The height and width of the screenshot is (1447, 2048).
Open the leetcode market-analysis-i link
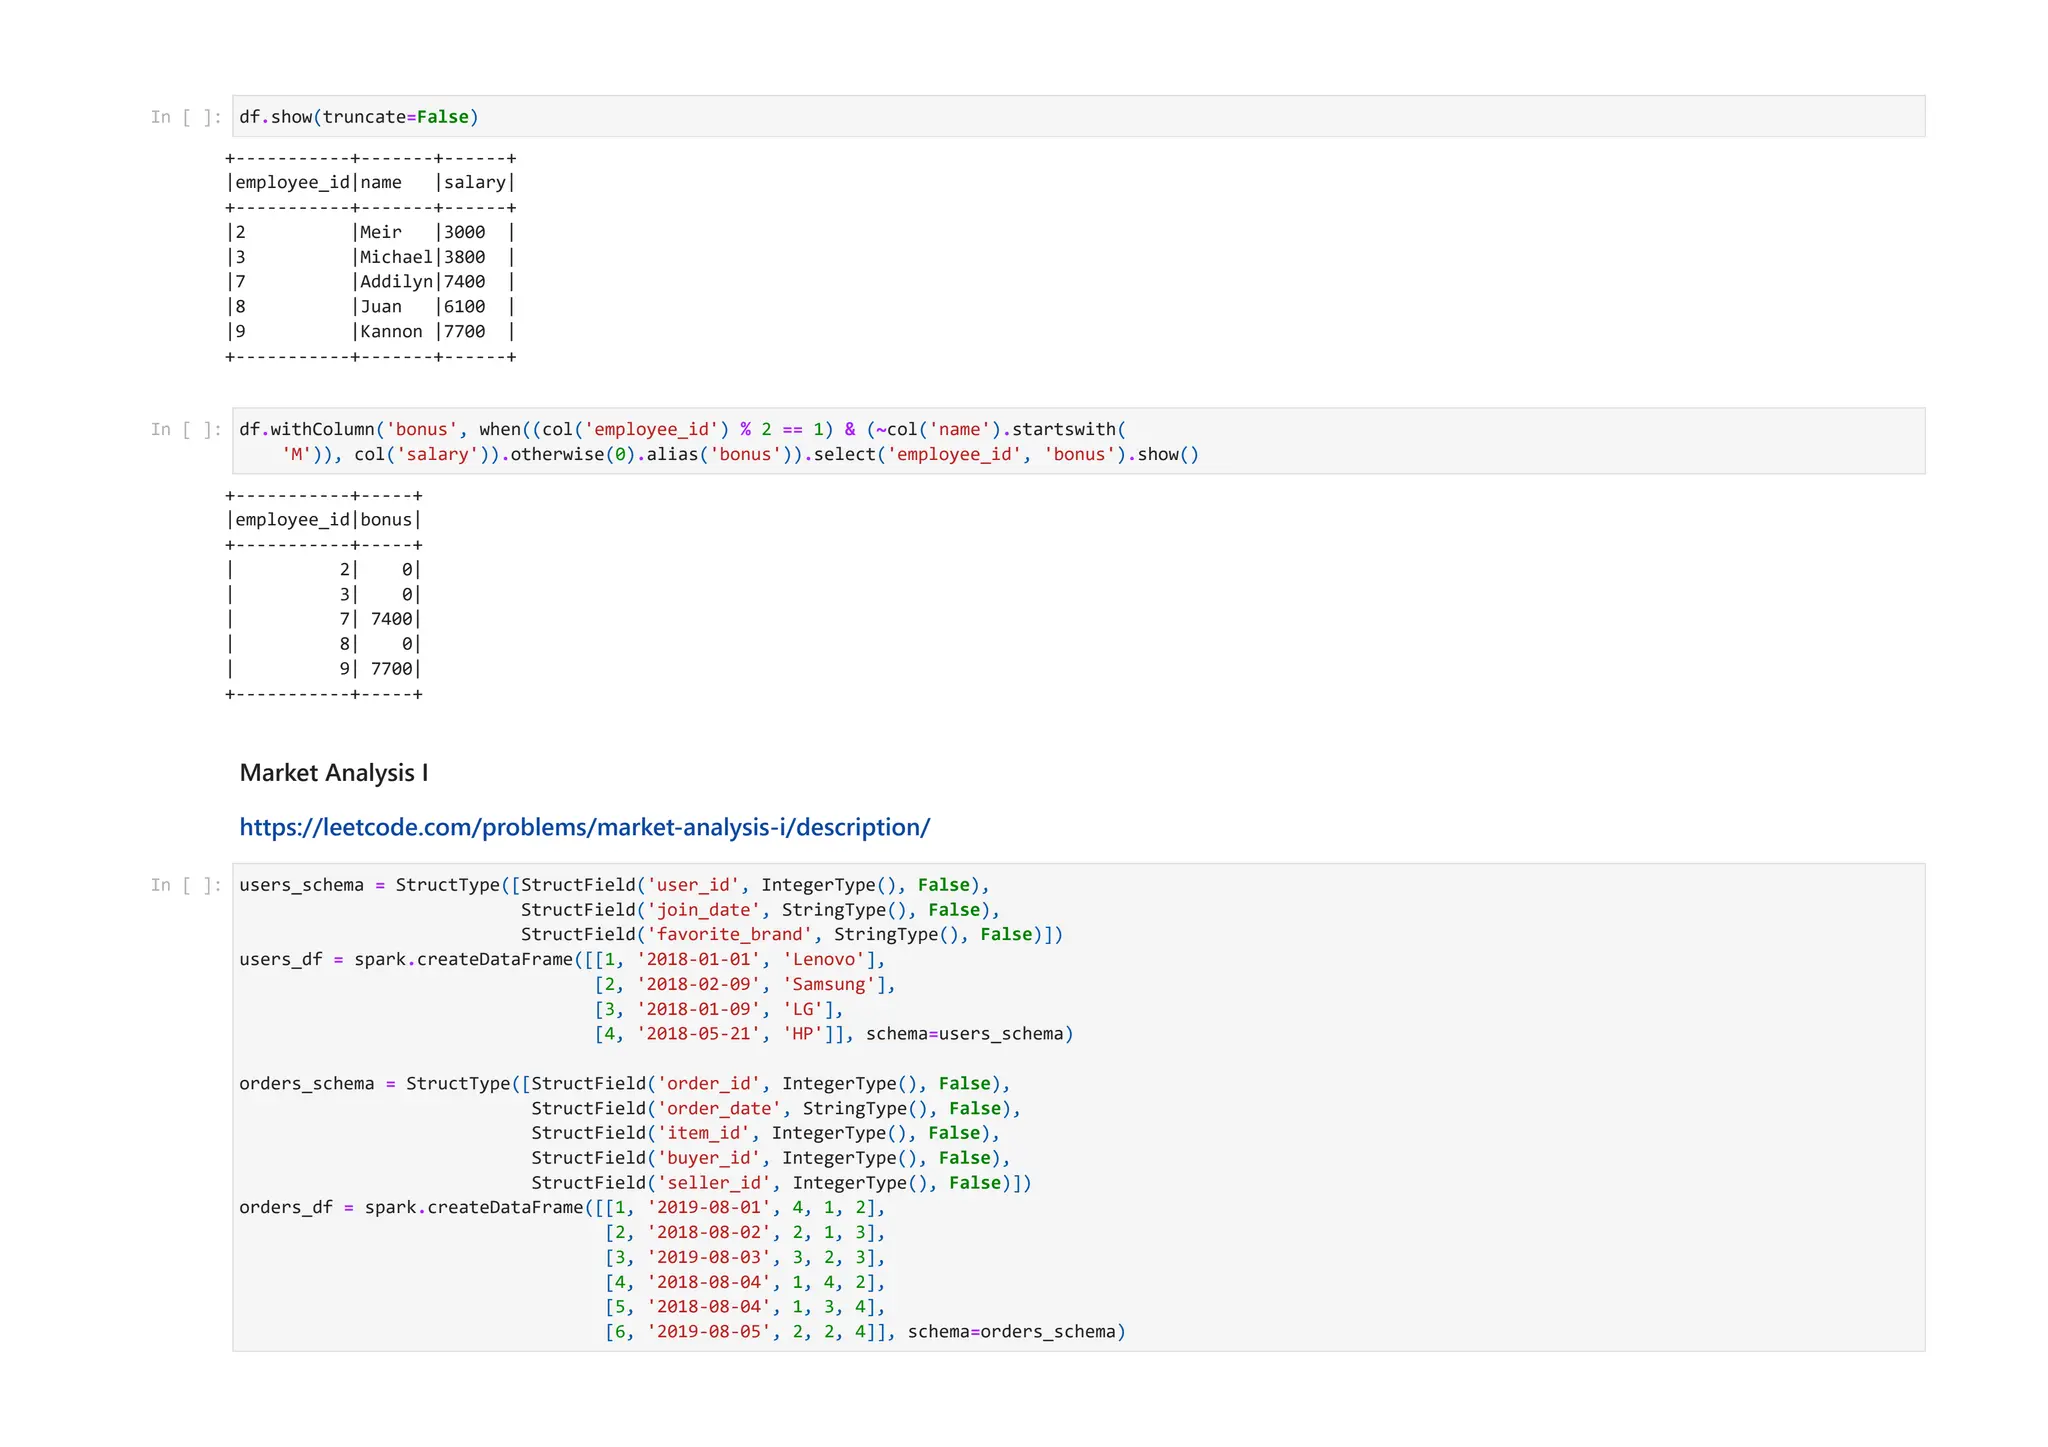click(584, 827)
